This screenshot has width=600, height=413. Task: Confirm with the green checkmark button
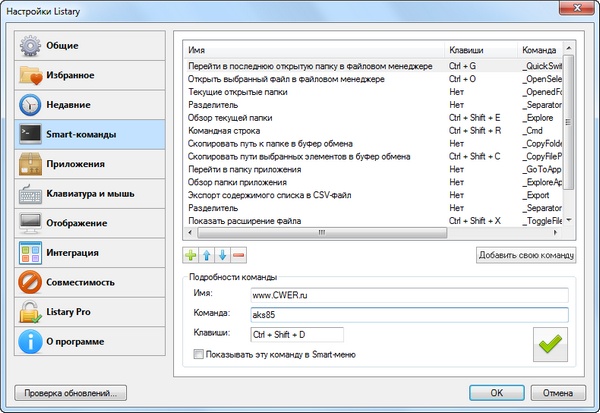pos(551,343)
